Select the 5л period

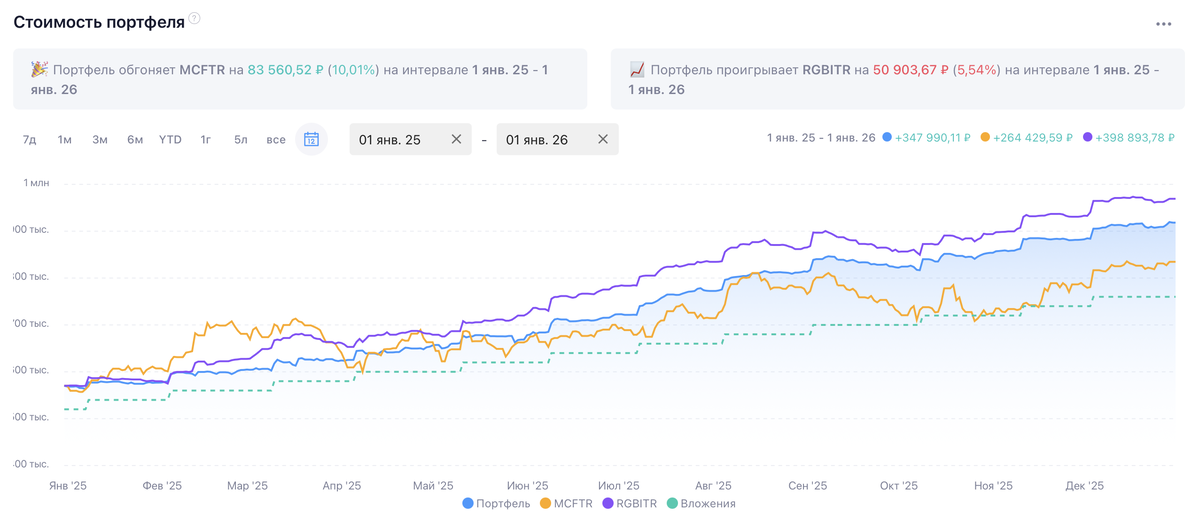pyautogui.click(x=241, y=139)
